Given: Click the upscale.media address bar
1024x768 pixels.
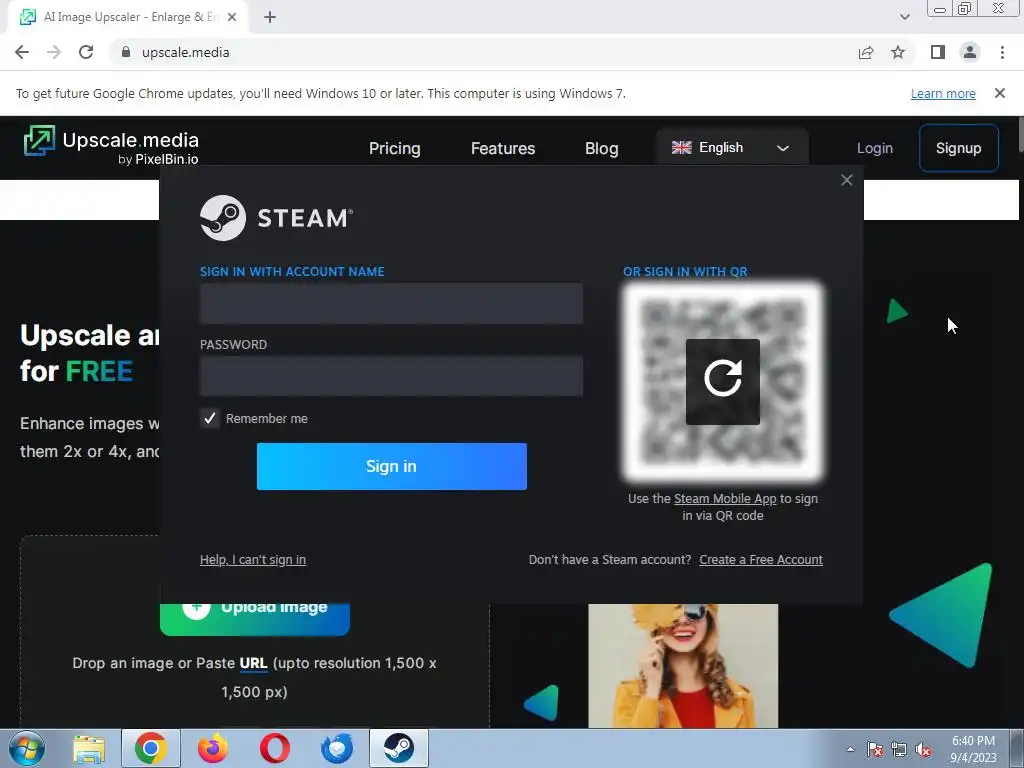Looking at the screenshot, I should 483,52.
